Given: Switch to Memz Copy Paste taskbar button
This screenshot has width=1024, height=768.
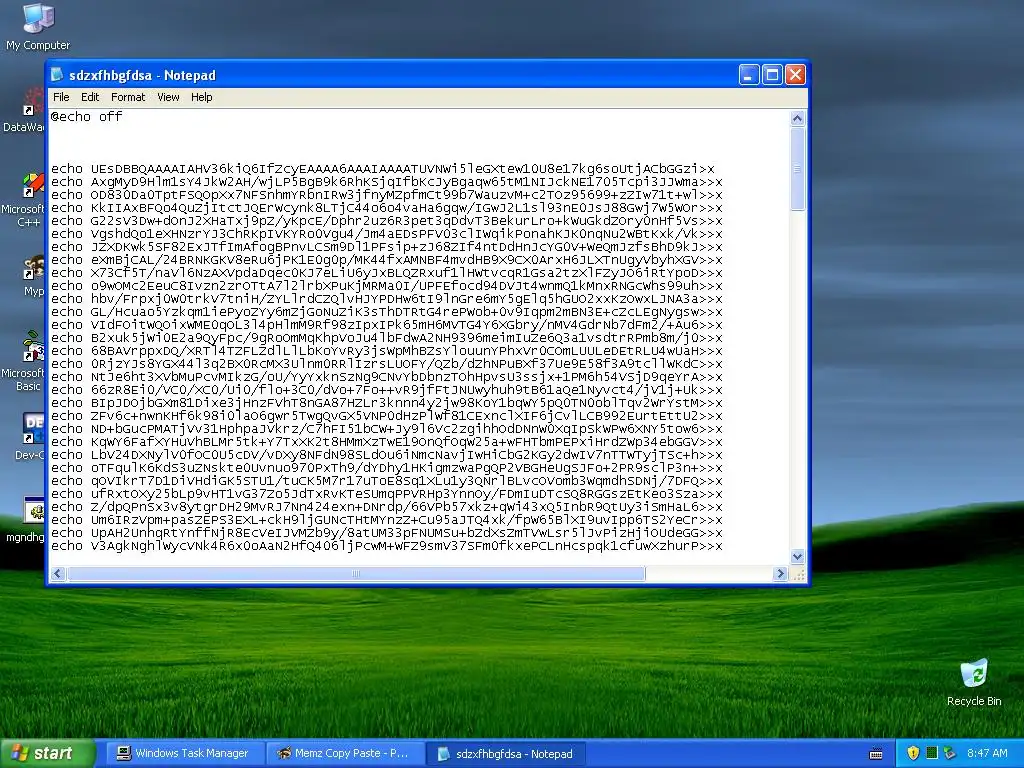Looking at the screenshot, I should [345, 753].
